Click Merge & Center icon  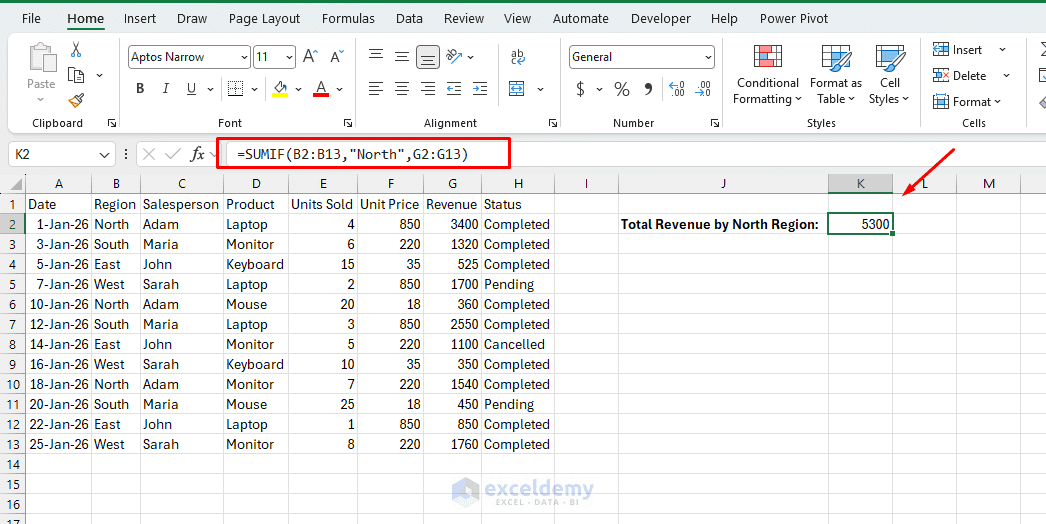coord(517,88)
